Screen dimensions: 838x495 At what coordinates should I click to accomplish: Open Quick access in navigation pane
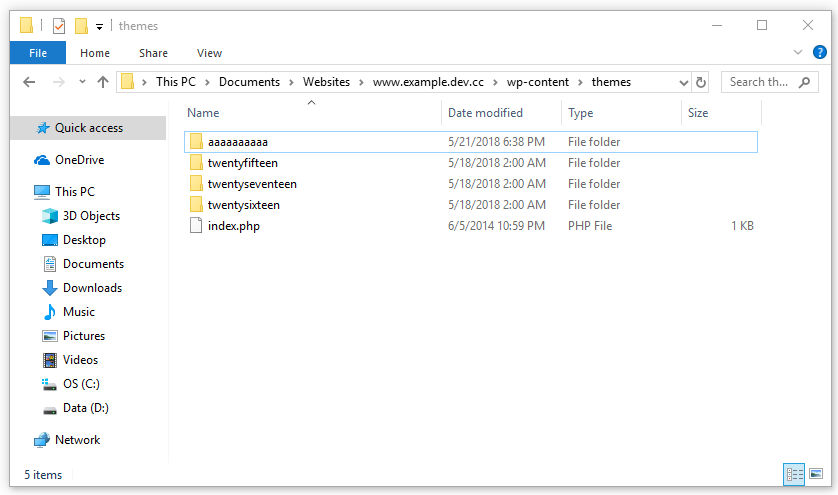point(88,128)
